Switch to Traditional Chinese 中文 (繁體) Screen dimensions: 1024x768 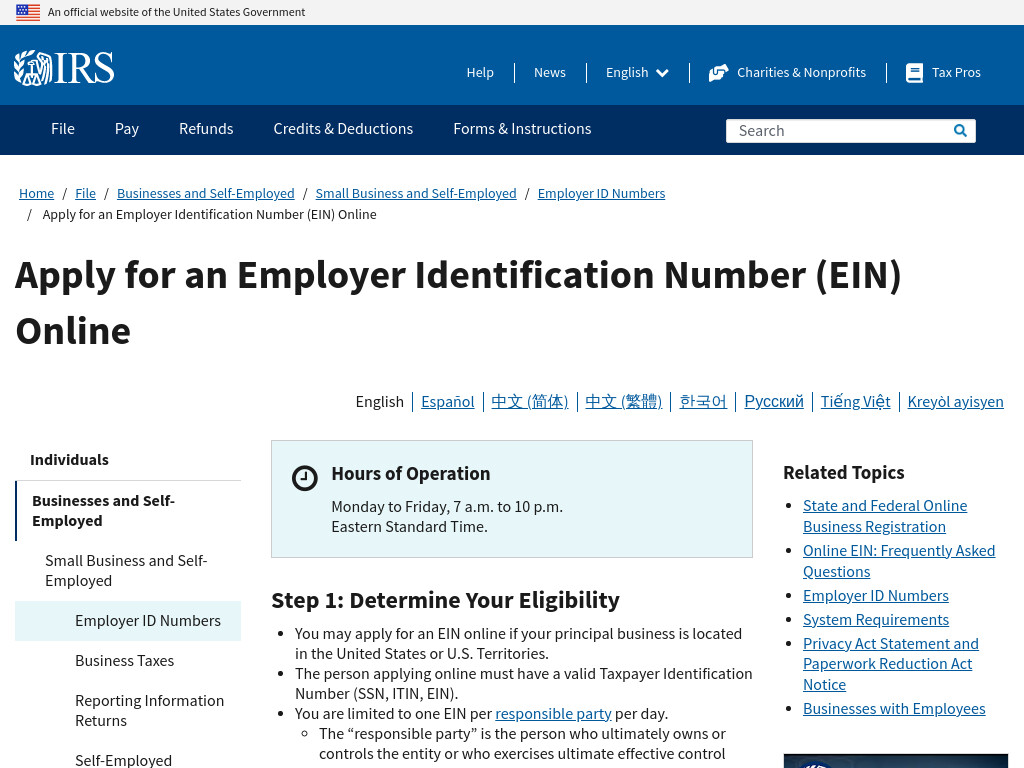click(624, 402)
